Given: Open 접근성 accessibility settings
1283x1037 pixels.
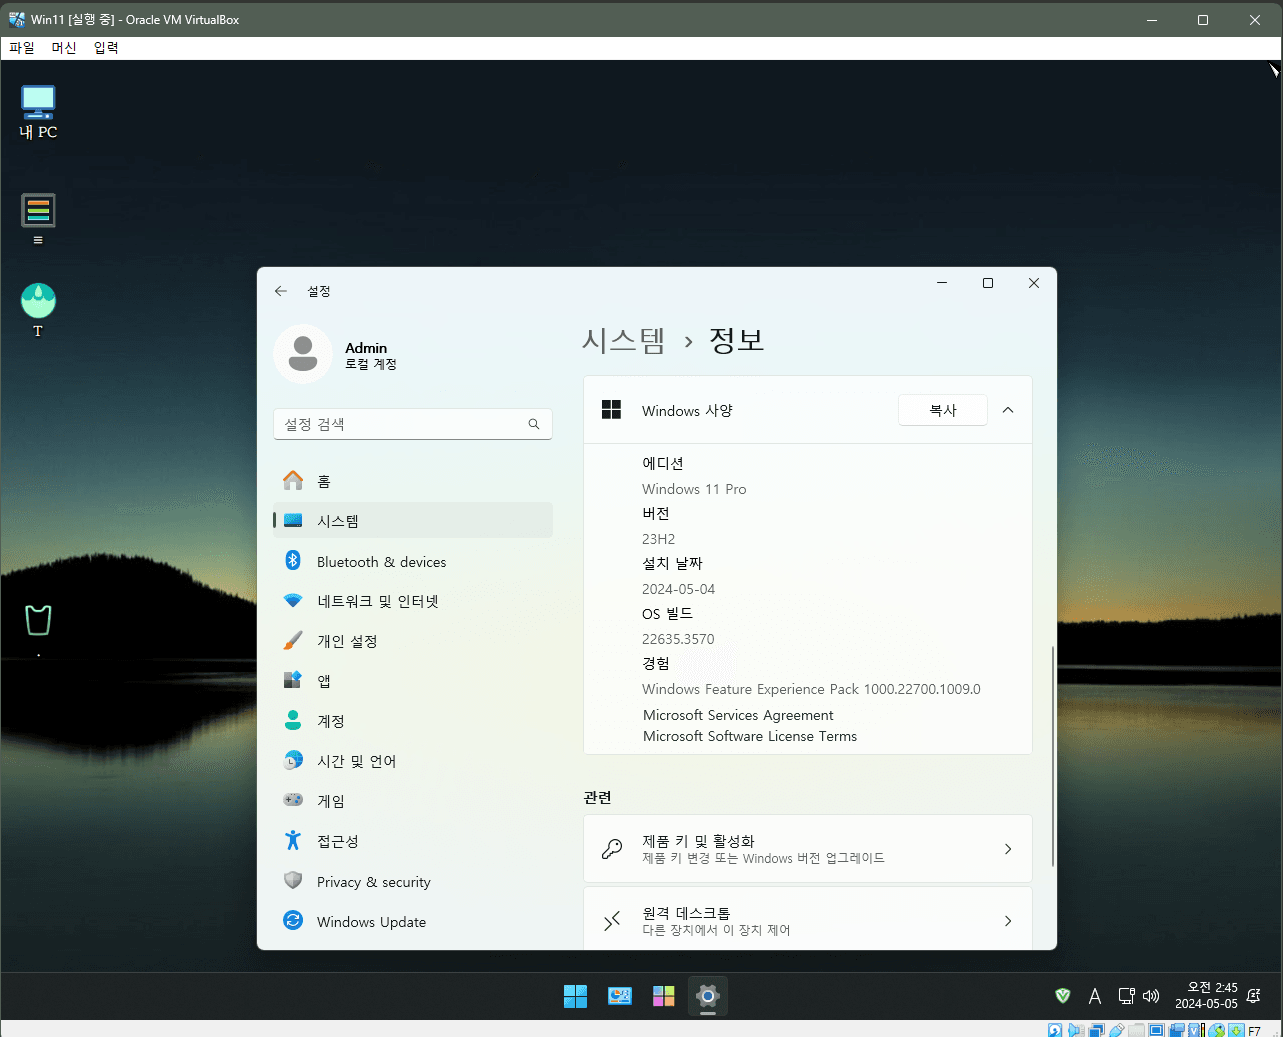Looking at the screenshot, I should pyautogui.click(x=412, y=841).
